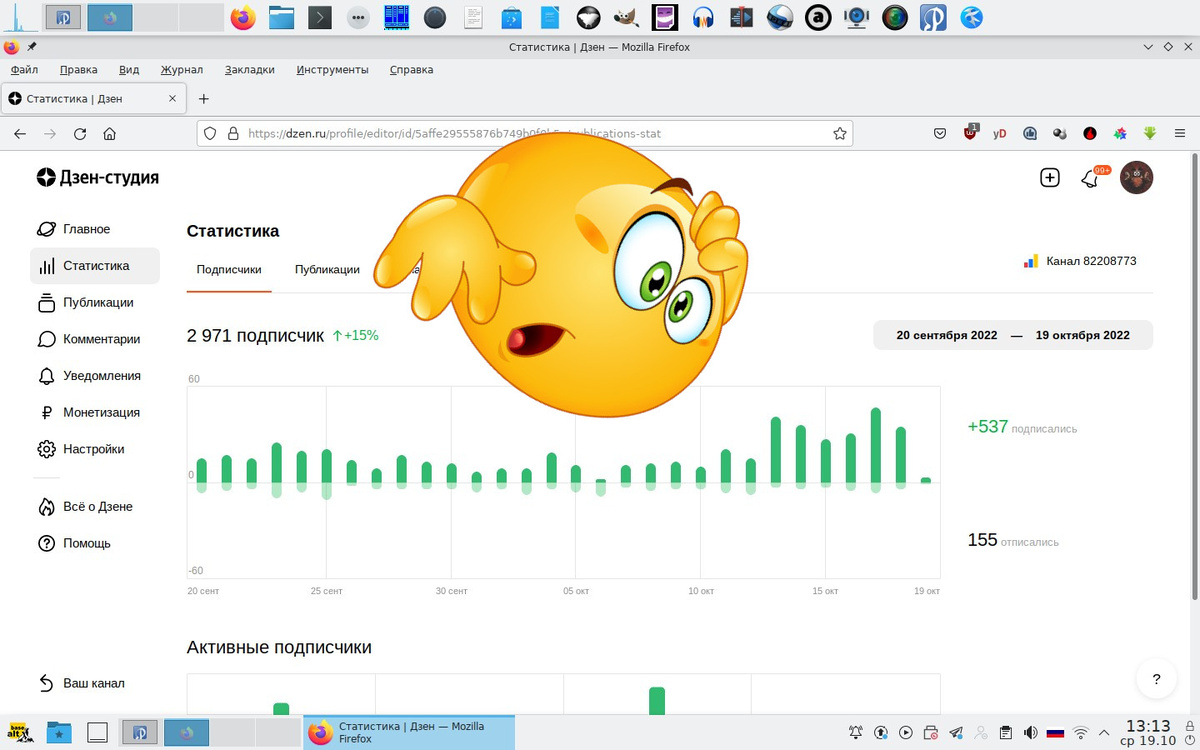Switch keyboard layout Russian flag
The image size is (1200, 750).
tap(1055, 732)
